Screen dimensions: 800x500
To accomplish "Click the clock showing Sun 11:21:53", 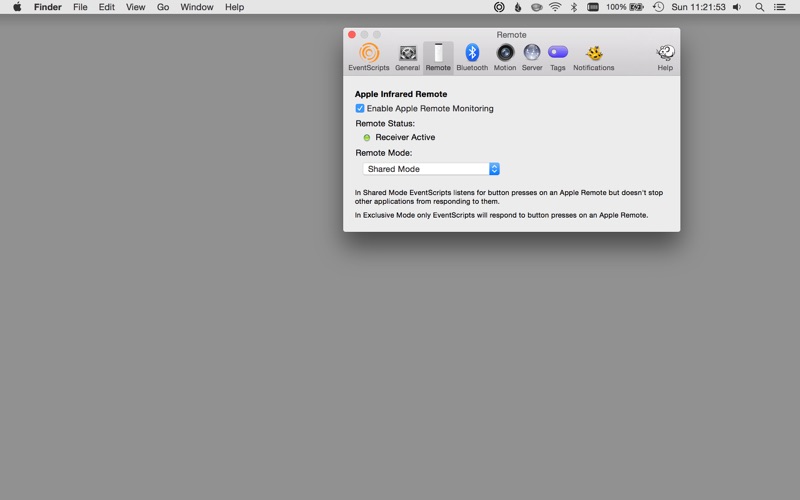I will (x=698, y=7).
